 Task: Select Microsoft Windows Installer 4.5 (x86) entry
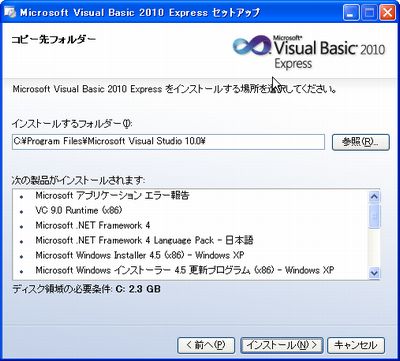coord(140,255)
